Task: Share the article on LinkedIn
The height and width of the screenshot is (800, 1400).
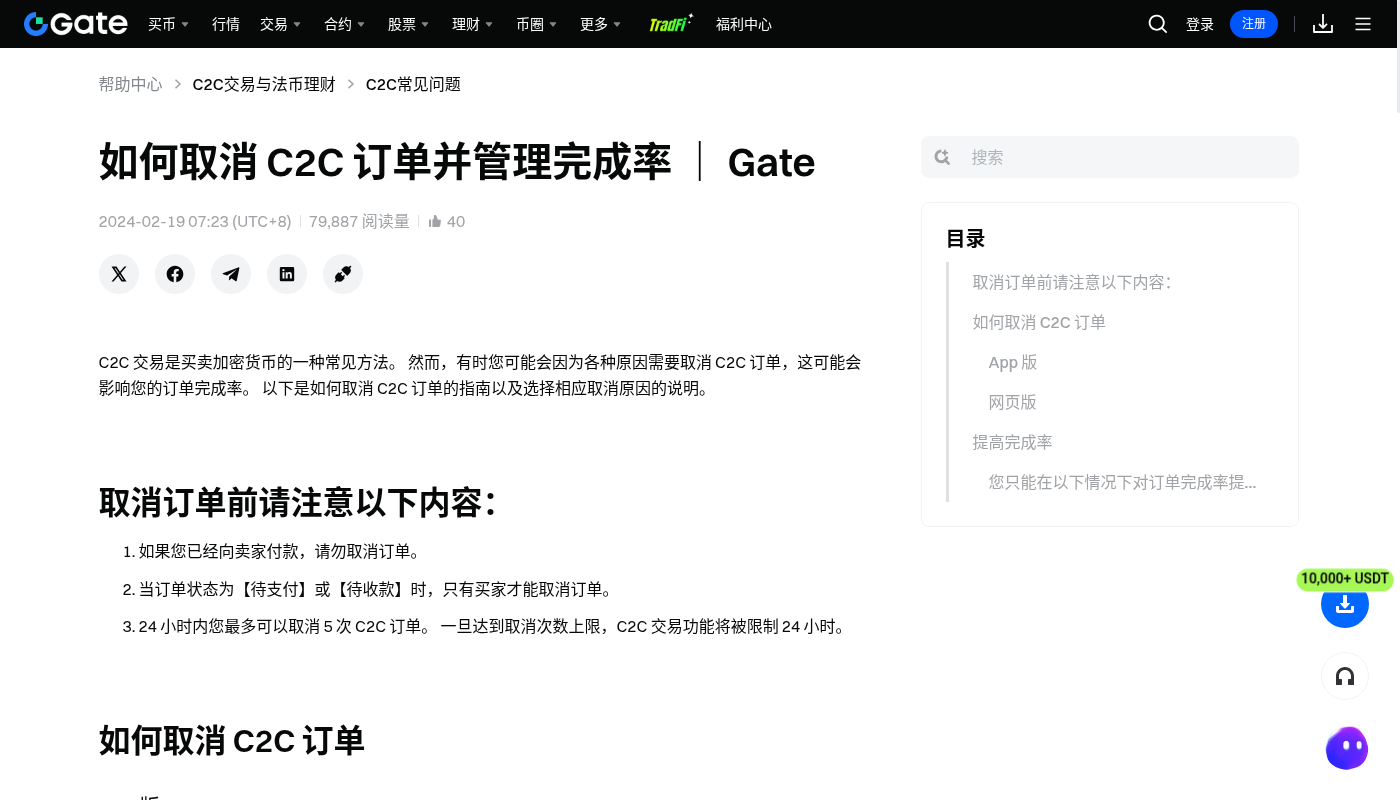Action: (287, 274)
